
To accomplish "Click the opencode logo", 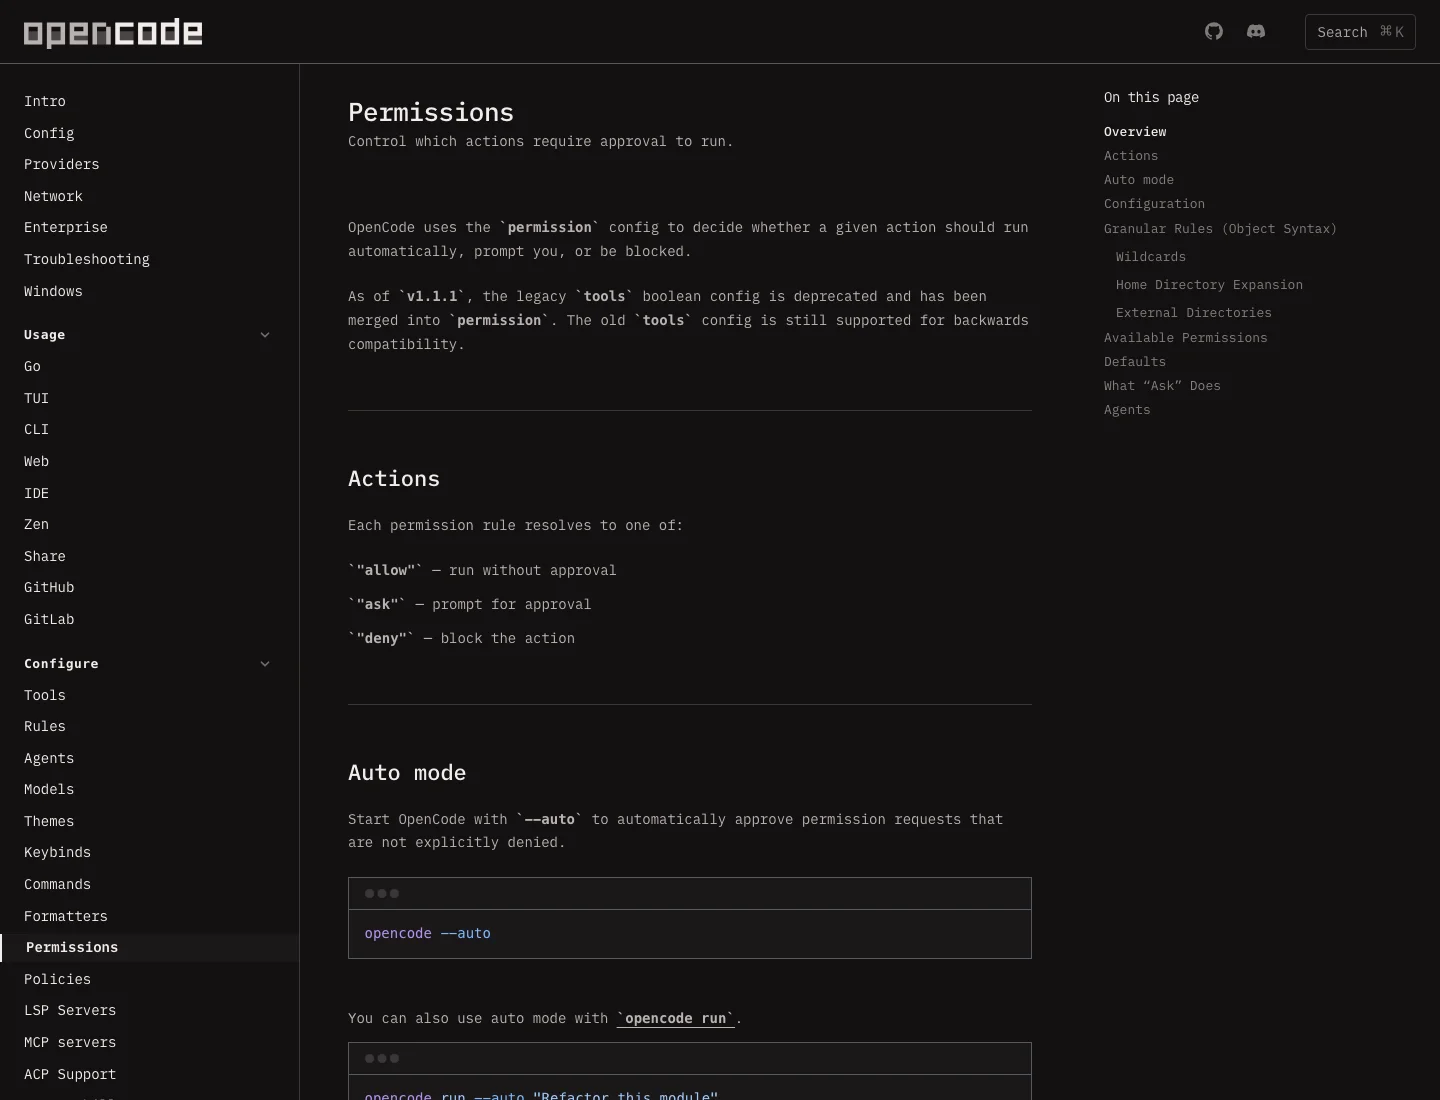I will click(x=113, y=33).
